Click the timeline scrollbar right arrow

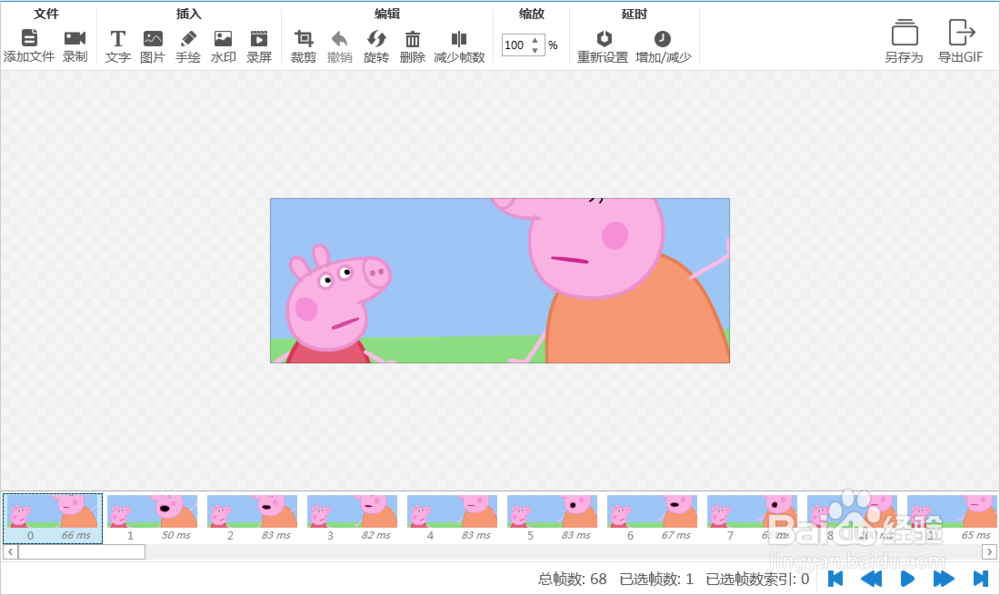pos(989,552)
